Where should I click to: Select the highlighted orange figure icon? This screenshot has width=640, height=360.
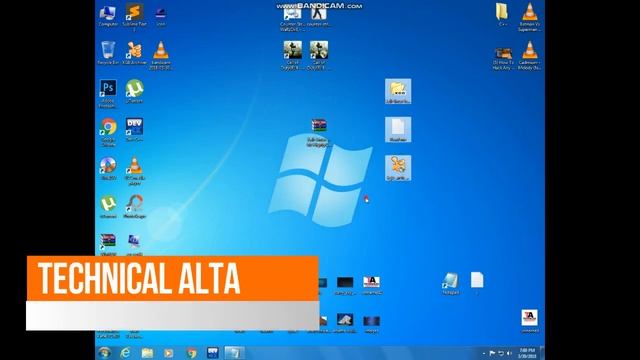point(398,168)
